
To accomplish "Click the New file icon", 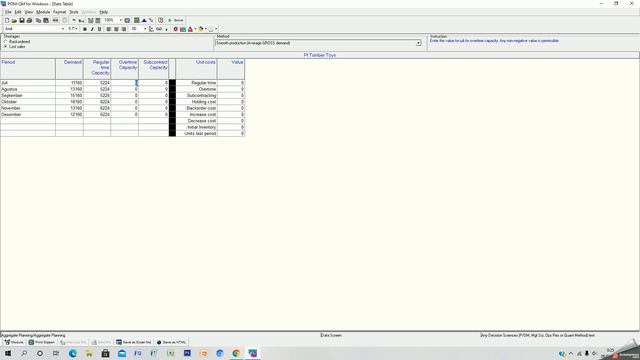I will (7, 20).
